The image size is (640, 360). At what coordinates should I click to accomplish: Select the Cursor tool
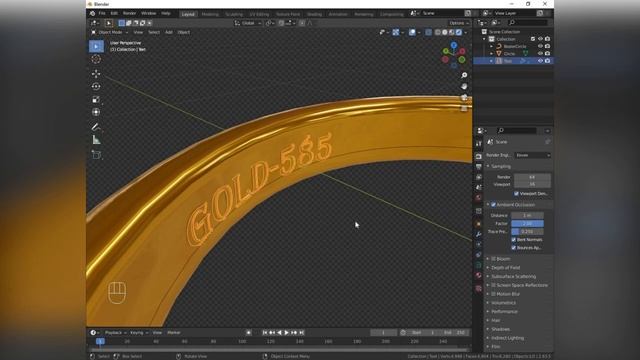[x=96, y=59]
